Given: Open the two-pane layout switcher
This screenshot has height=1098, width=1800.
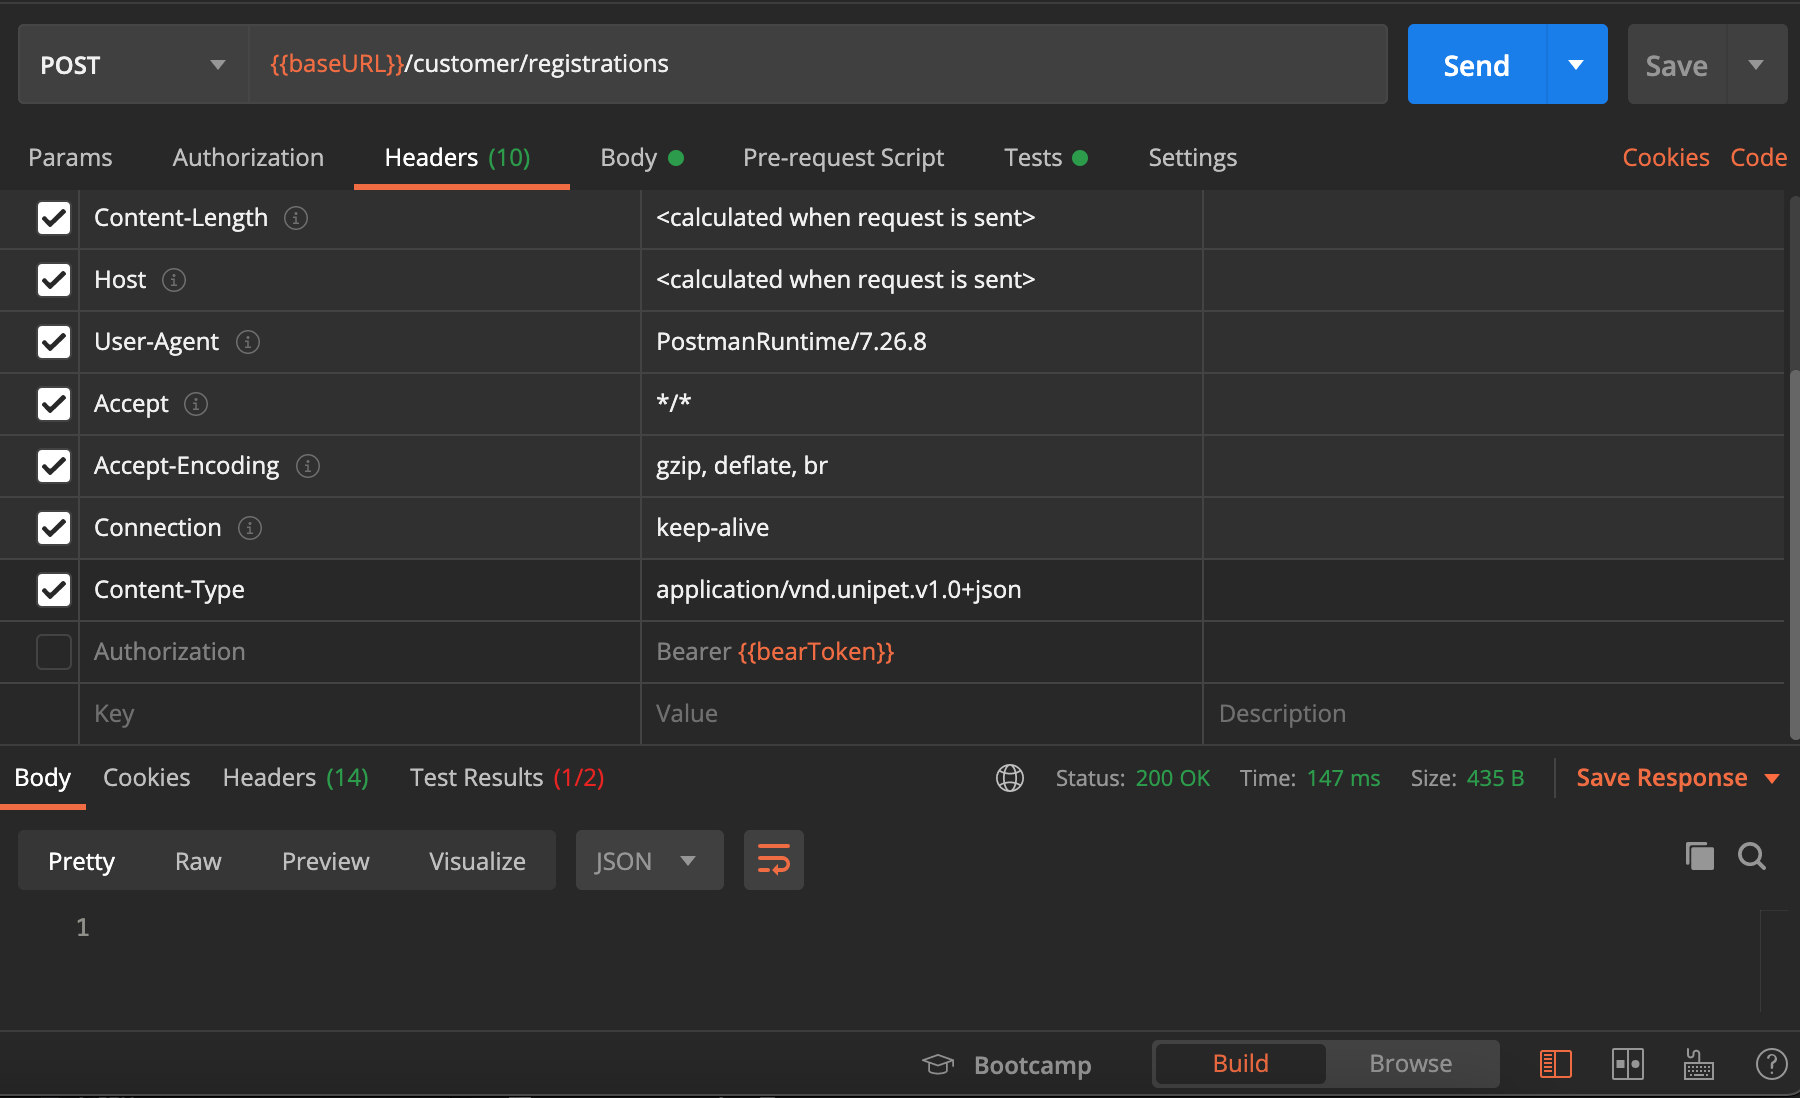Looking at the screenshot, I should pos(1628,1064).
